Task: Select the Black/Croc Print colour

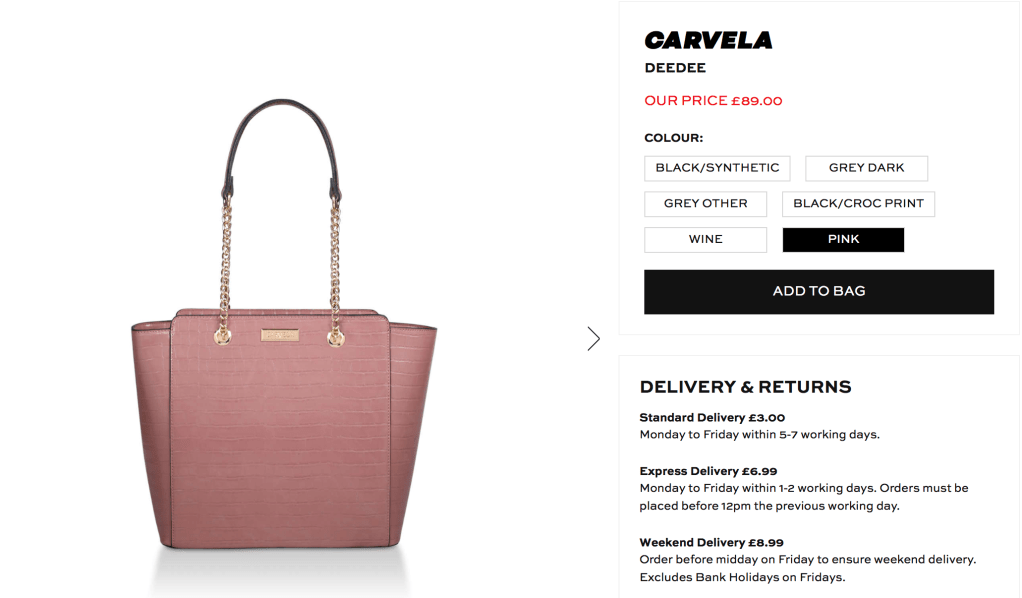Action: click(x=858, y=204)
